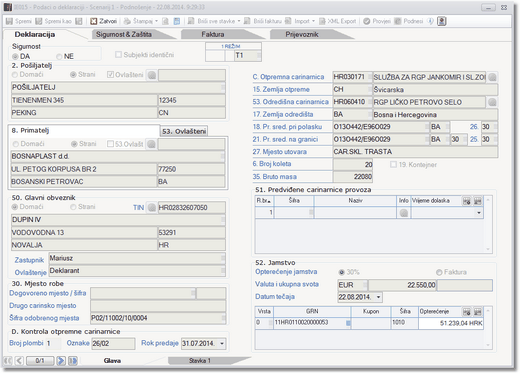The image size is (520, 374).
Task: Toggle the Subjekti identični checkbox
Action: point(118,54)
